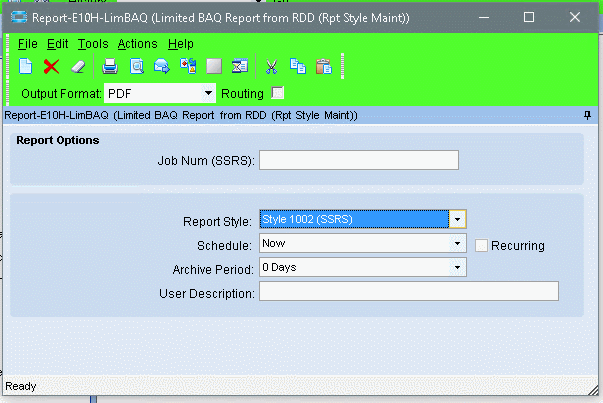Click the Cut scissors icon
Viewport: 603px width, 403px height.
pos(270,67)
